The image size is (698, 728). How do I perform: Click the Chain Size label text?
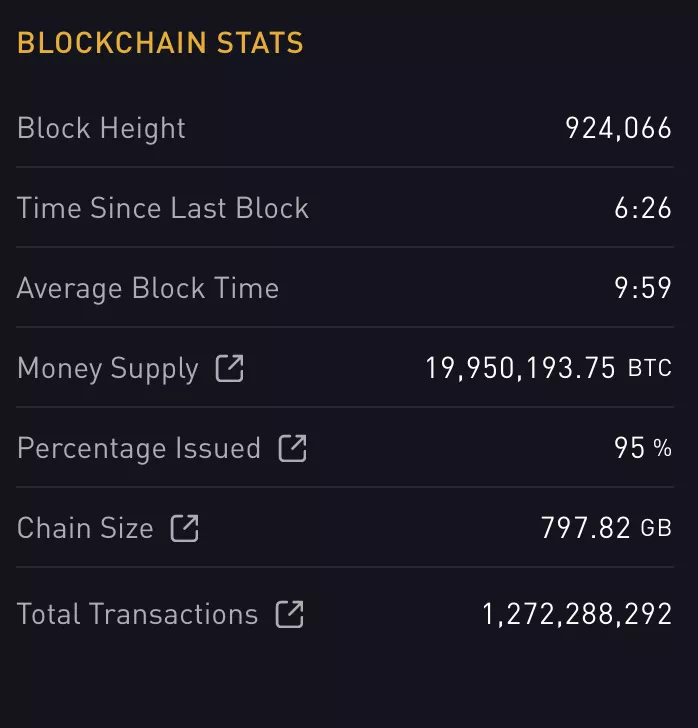point(85,528)
